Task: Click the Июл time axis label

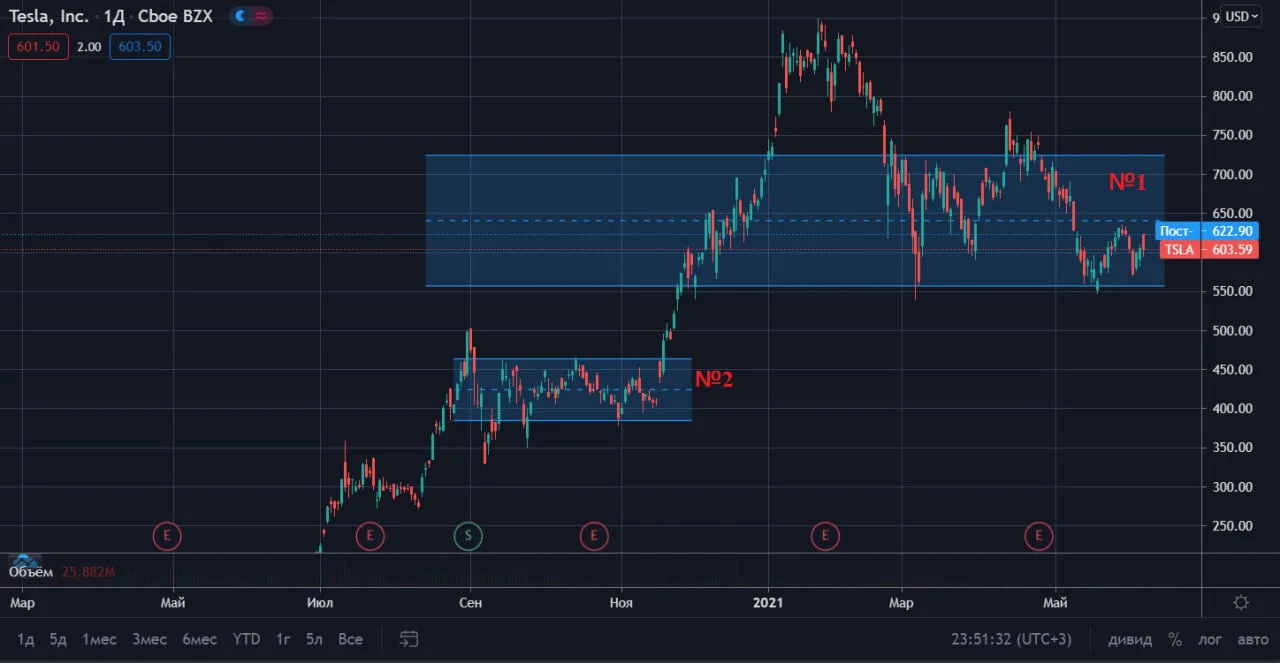Action: 320,602
